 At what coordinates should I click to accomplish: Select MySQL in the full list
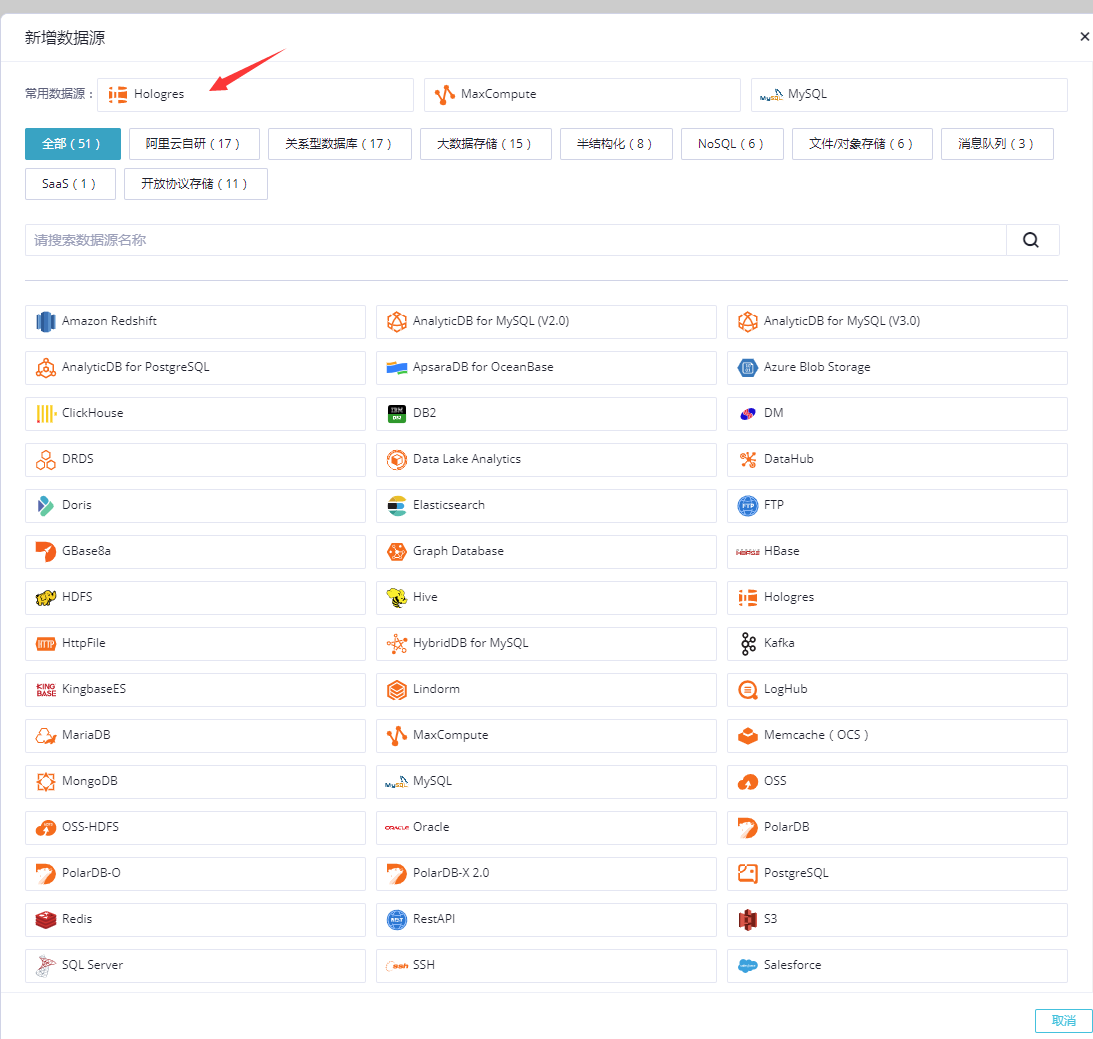pos(546,782)
